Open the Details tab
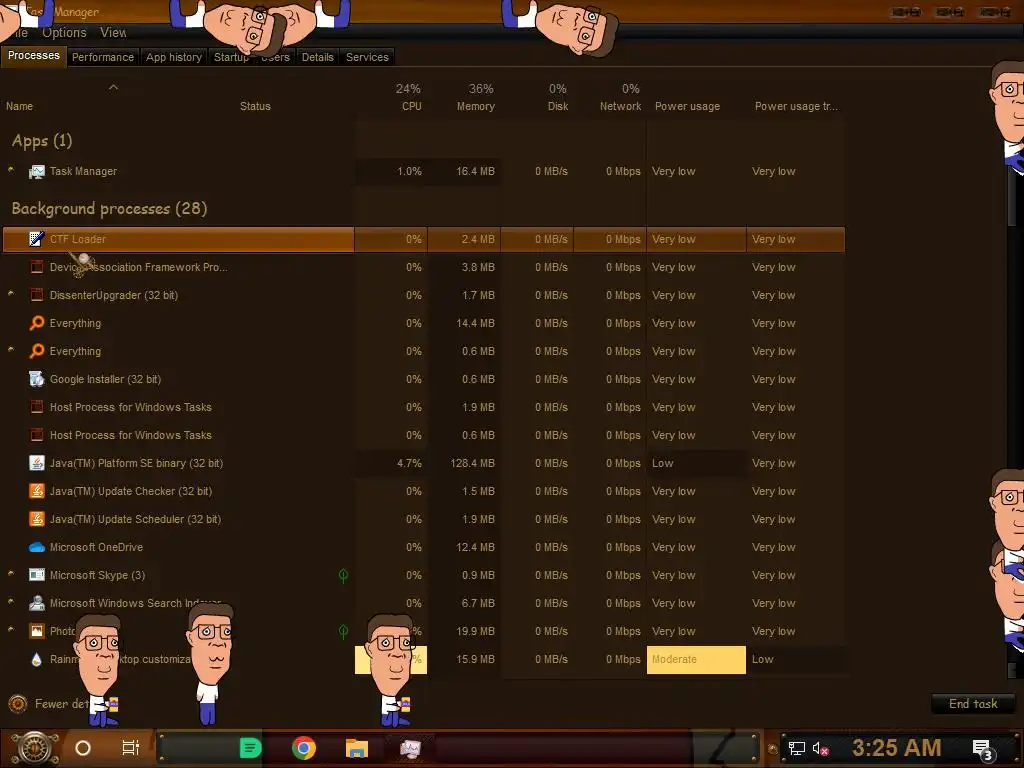This screenshot has height=768, width=1024. tap(317, 57)
